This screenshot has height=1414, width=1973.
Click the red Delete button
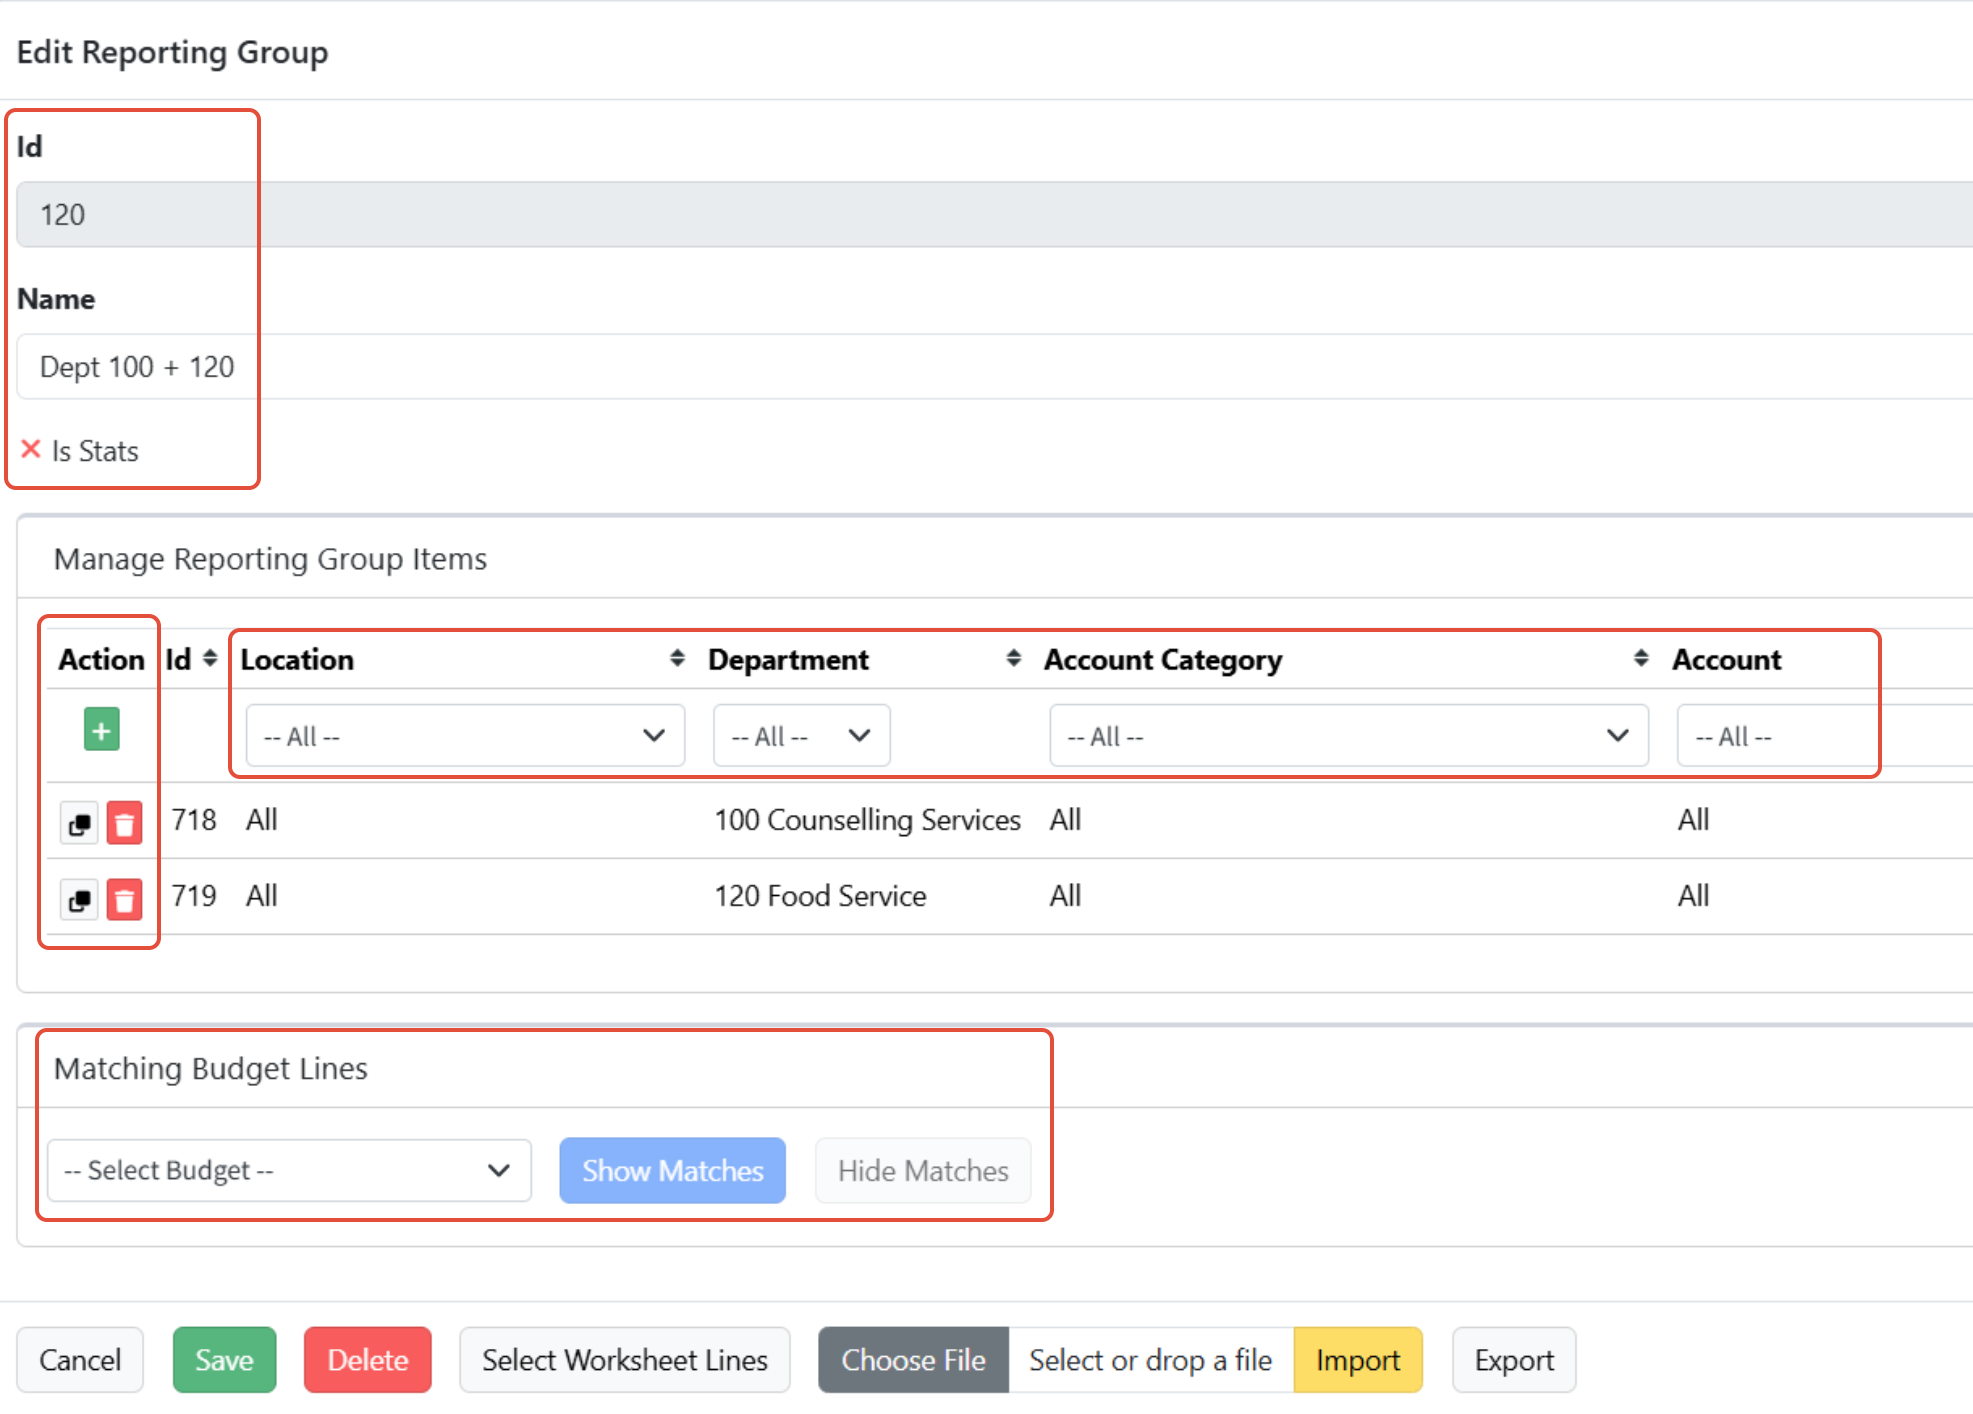[367, 1360]
